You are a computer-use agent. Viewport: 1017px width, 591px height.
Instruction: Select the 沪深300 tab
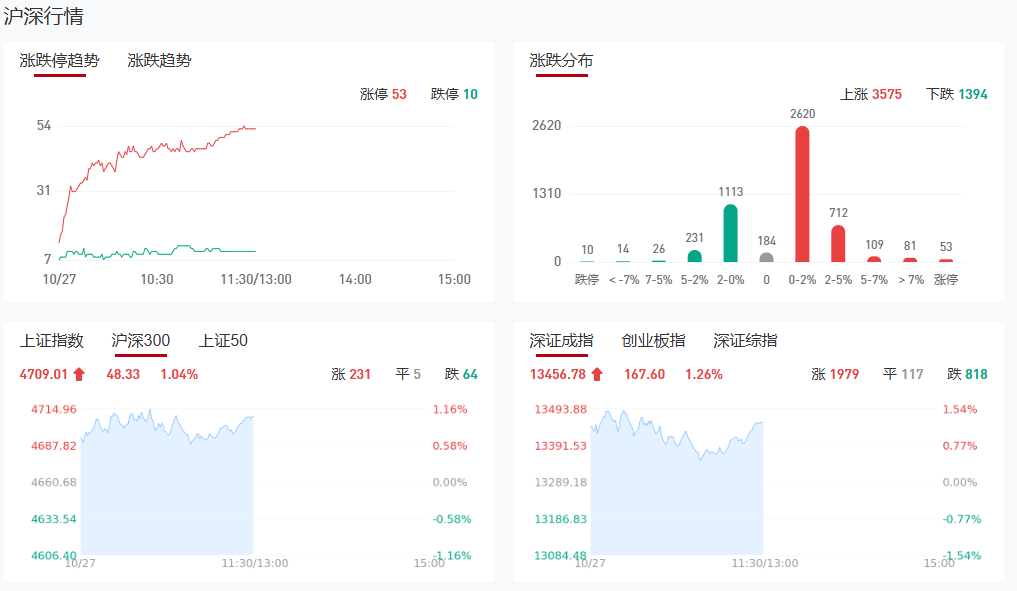coord(140,341)
